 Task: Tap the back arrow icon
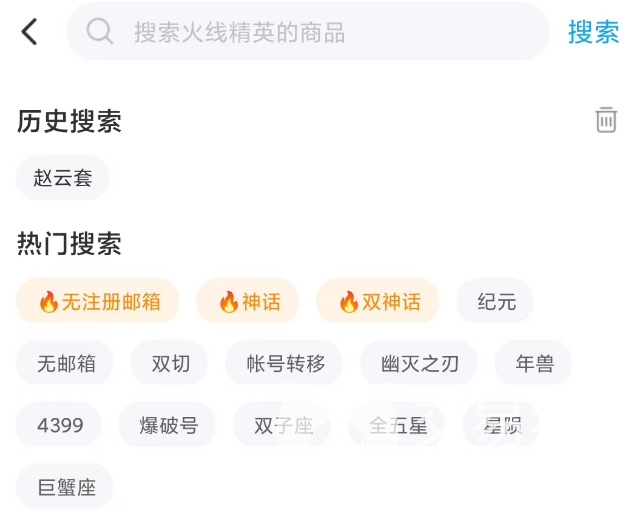tap(30, 32)
